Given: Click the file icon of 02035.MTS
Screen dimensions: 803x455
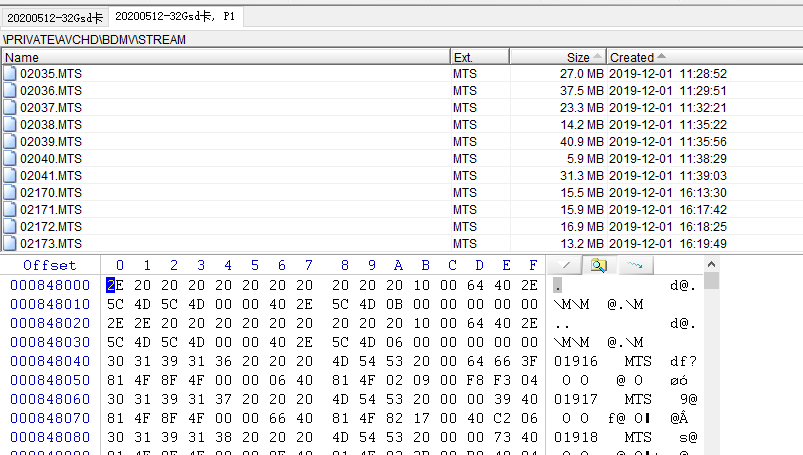Looking at the screenshot, I should (11, 73).
